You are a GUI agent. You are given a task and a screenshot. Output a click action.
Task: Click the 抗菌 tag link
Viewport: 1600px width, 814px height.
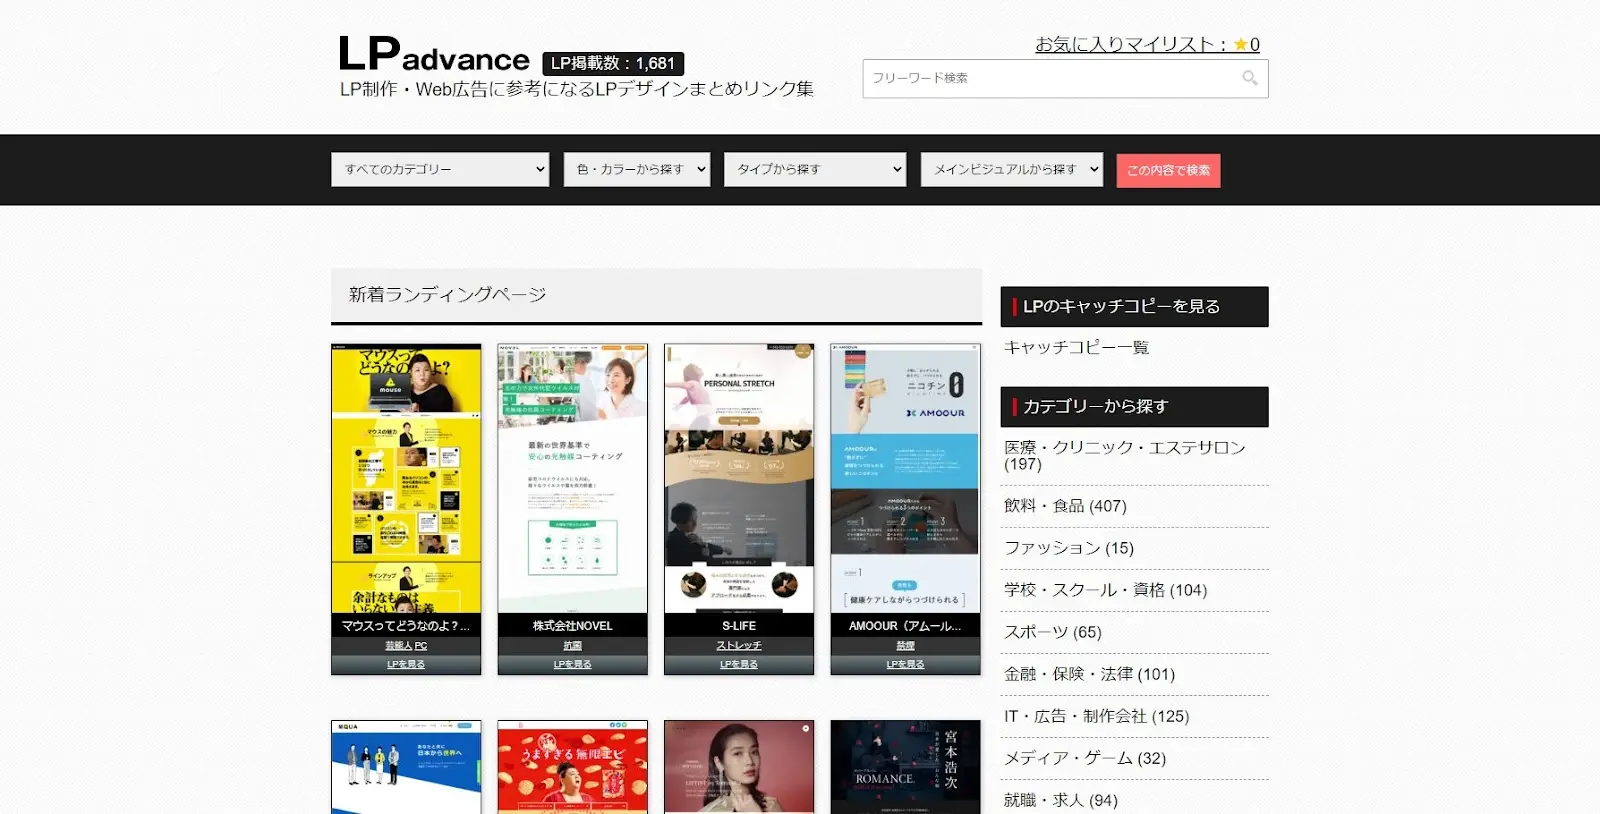[x=572, y=646]
